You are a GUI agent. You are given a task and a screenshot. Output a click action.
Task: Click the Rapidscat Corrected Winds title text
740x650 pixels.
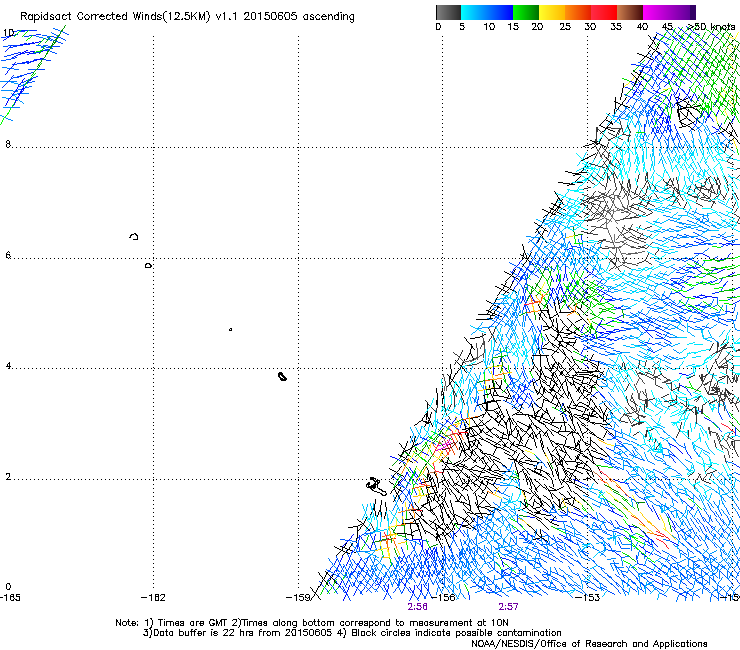pos(187,17)
